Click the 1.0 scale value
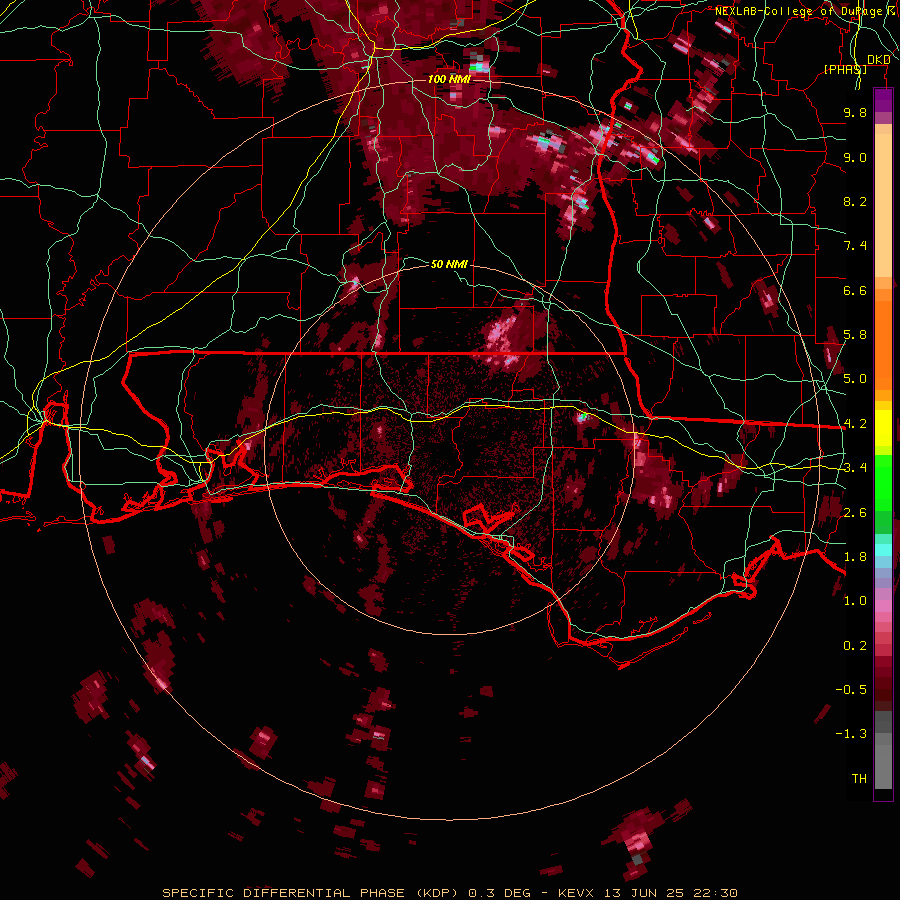This screenshot has width=900, height=900. point(855,601)
